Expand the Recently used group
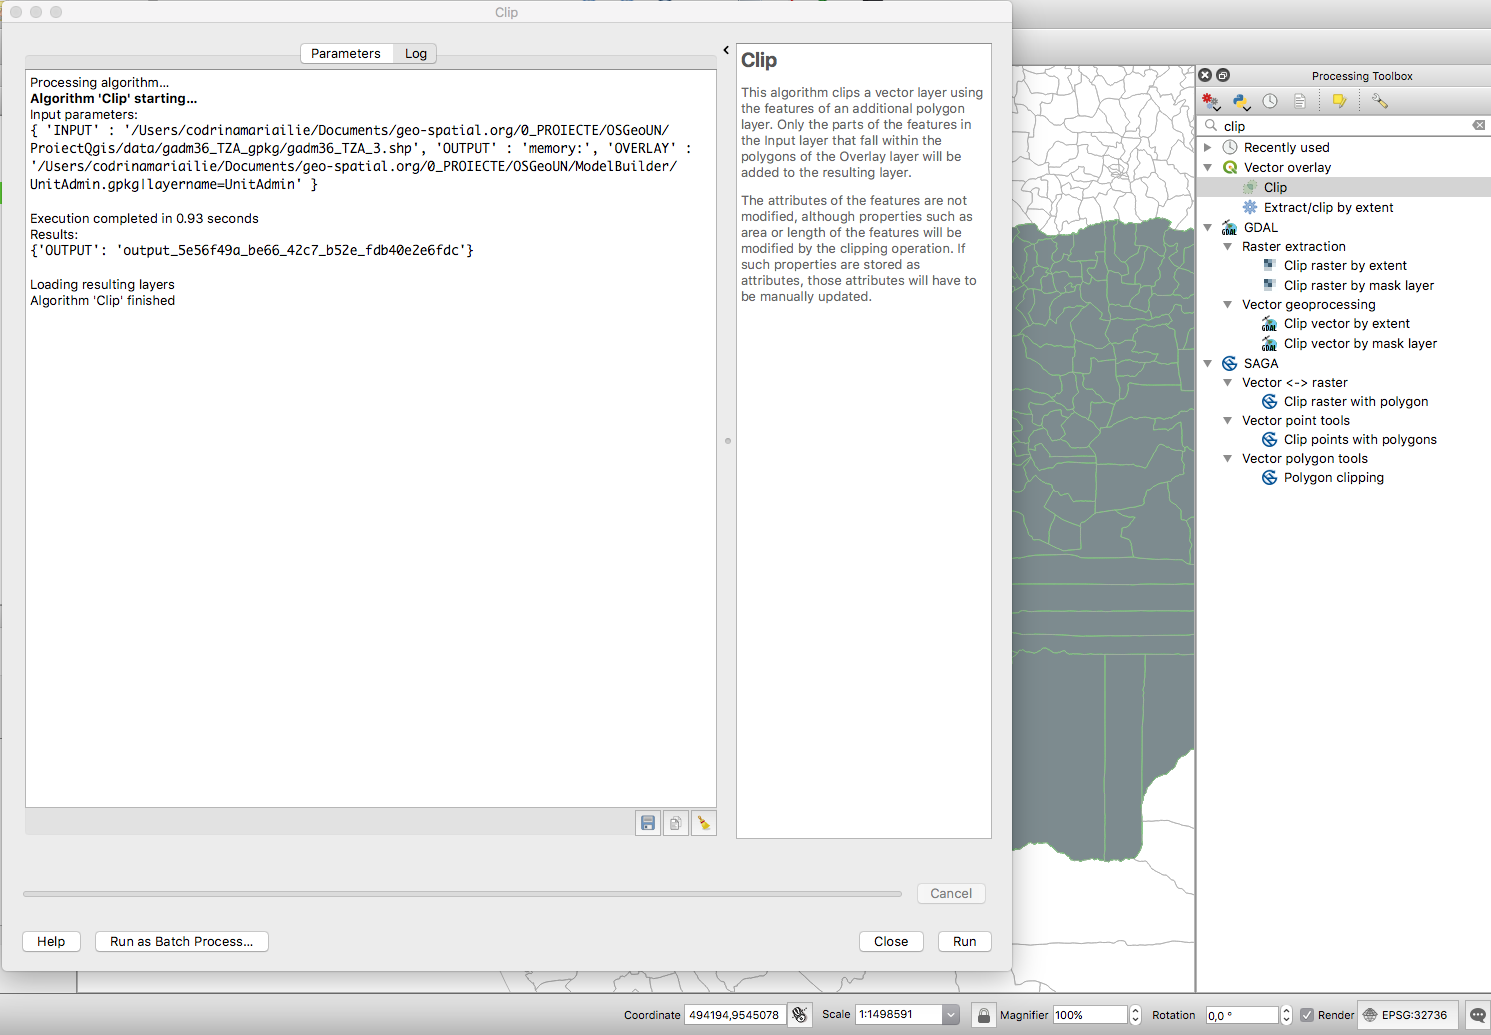 click(1208, 148)
